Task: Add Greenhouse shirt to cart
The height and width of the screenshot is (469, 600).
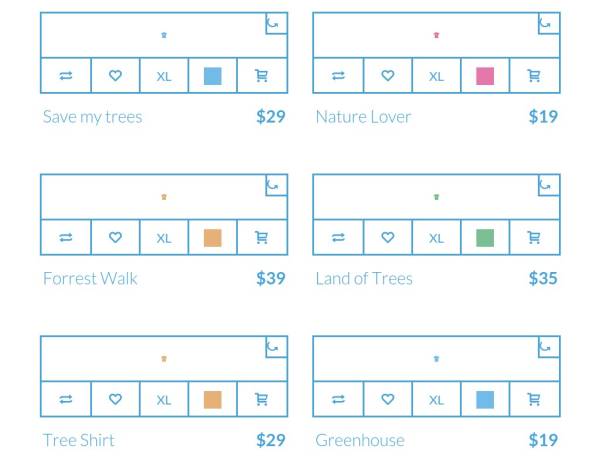Action: coord(534,399)
